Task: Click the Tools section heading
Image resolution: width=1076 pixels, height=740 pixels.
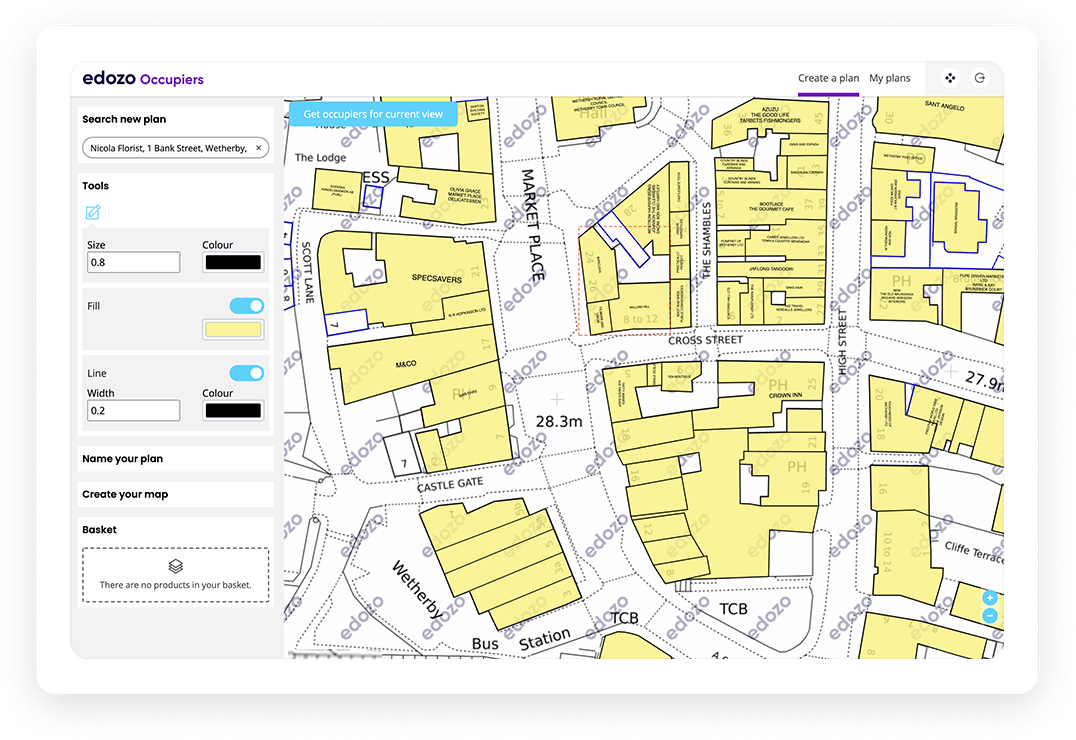Action: 95,185
